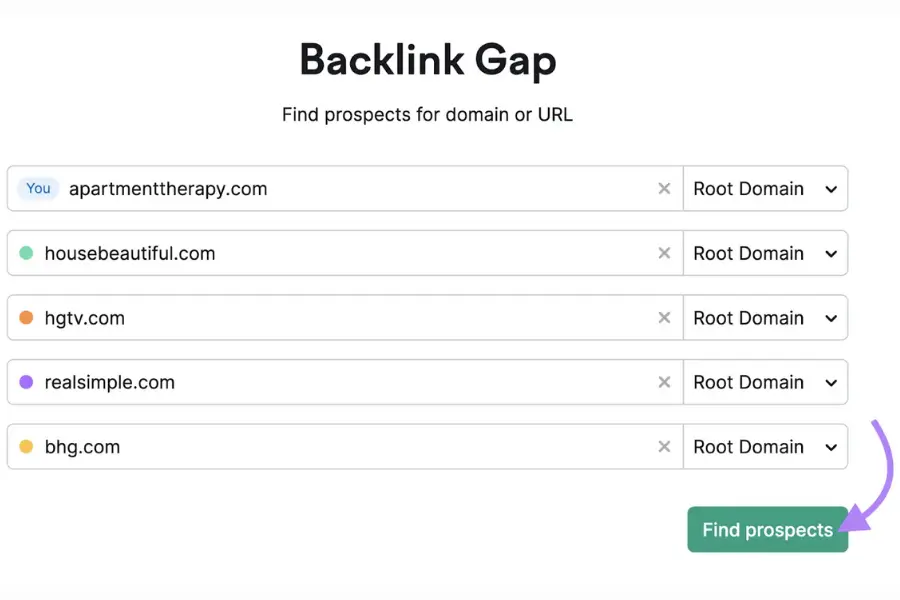Click orange dot beside hgtv.com
The height and width of the screenshot is (600, 900).
pyautogui.click(x=26, y=318)
